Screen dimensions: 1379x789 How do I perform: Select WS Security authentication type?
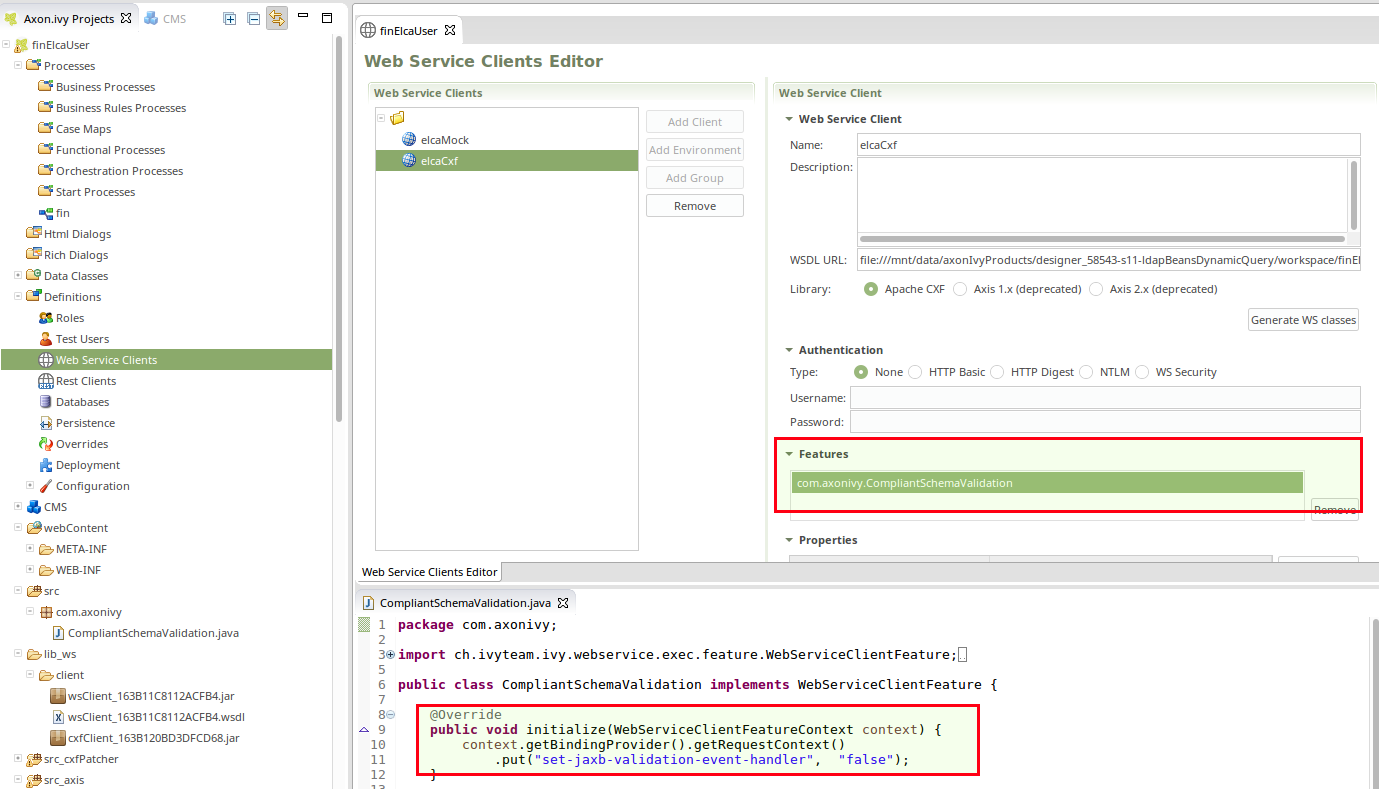1142,372
